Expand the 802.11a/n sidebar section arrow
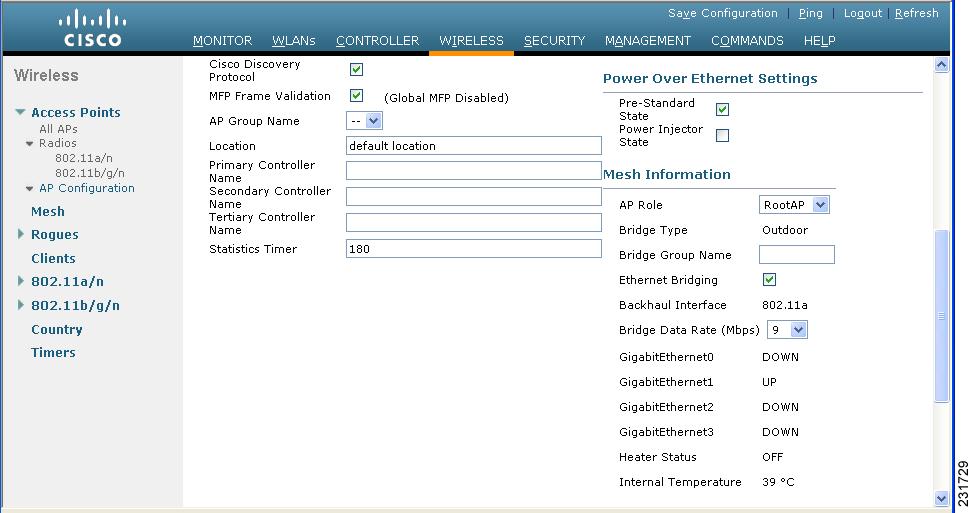The height and width of the screenshot is (513, 971). click(20, 281)
